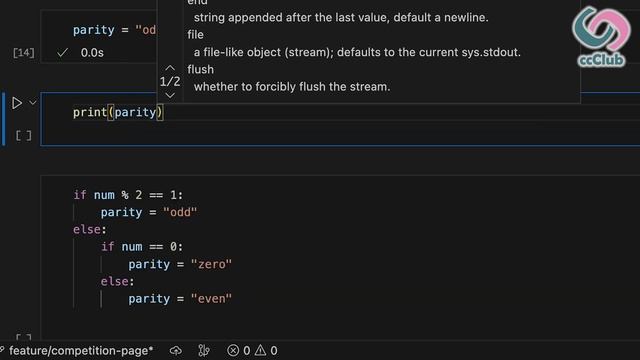This screenshot has width=640, height=360.
Task: Click the source control graph icon
Action: click(x=204, y=351)
